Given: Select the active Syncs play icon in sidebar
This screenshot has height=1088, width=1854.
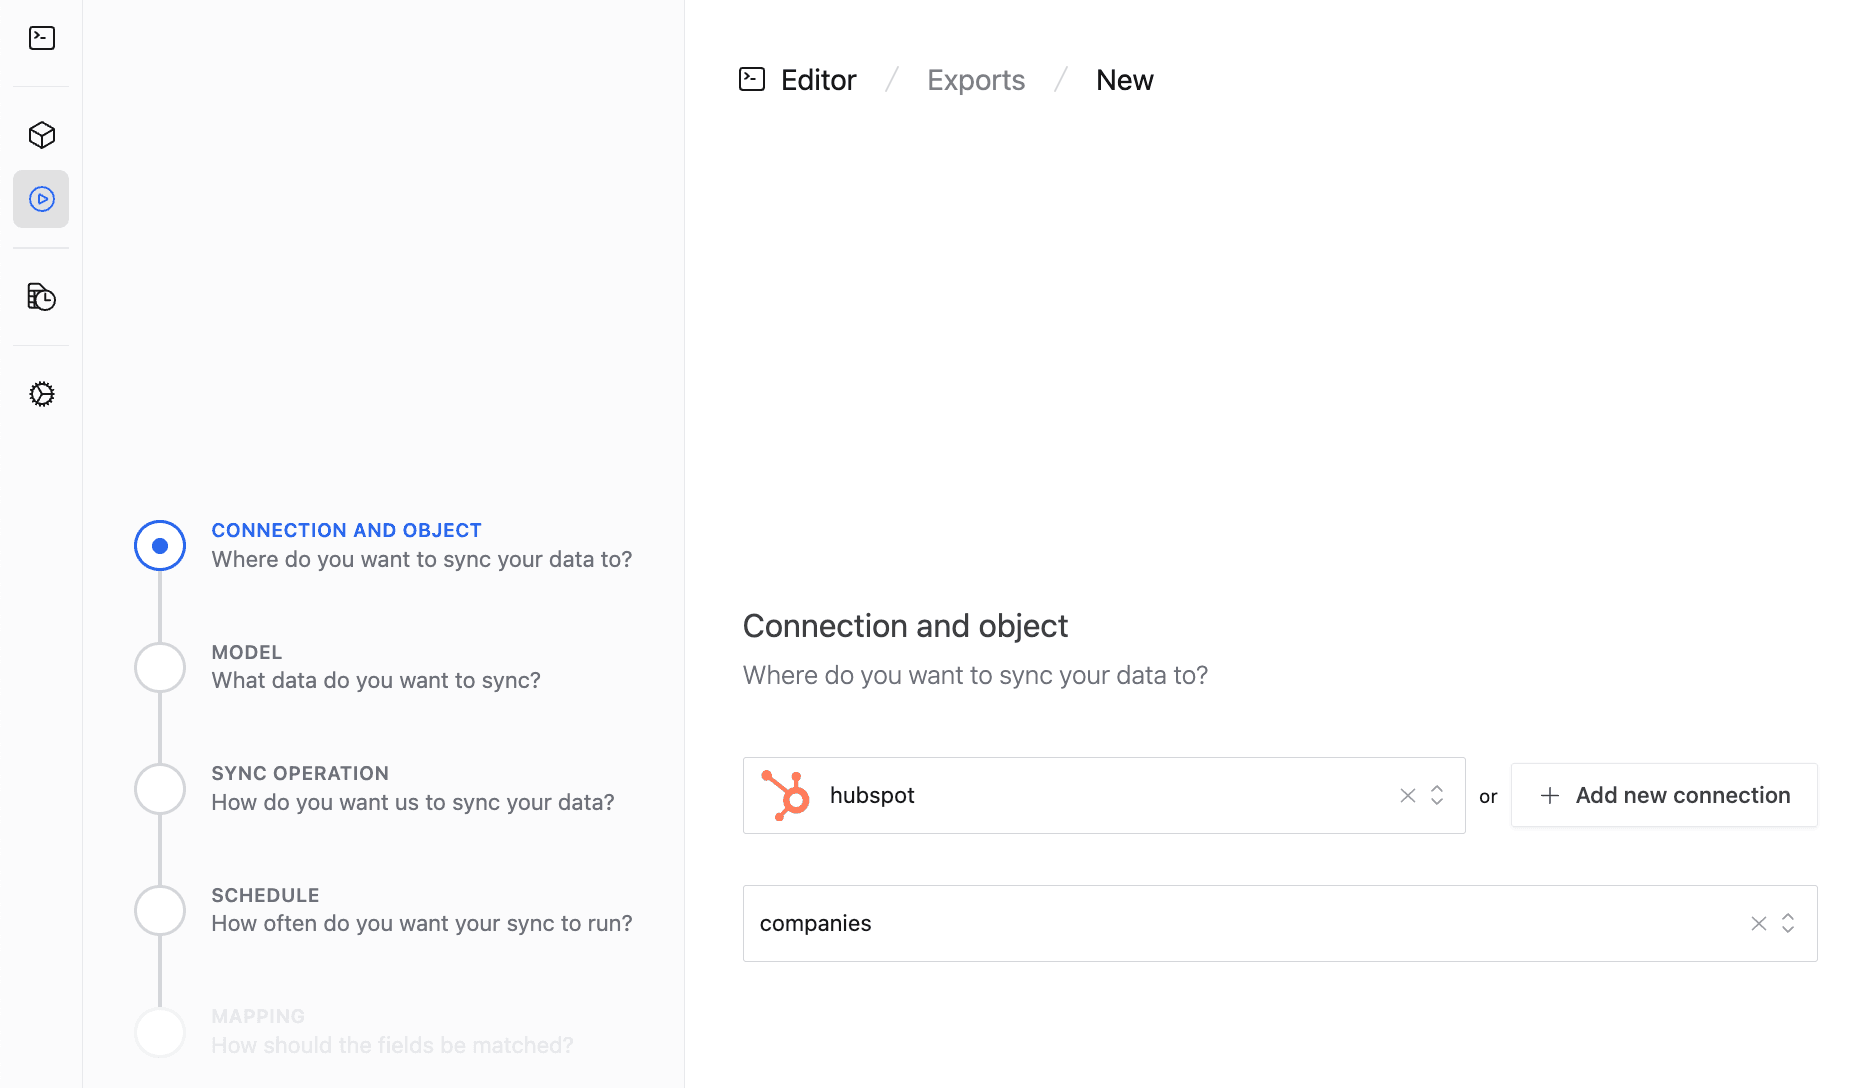Looking at the screenshot, I should coord(41,198).
